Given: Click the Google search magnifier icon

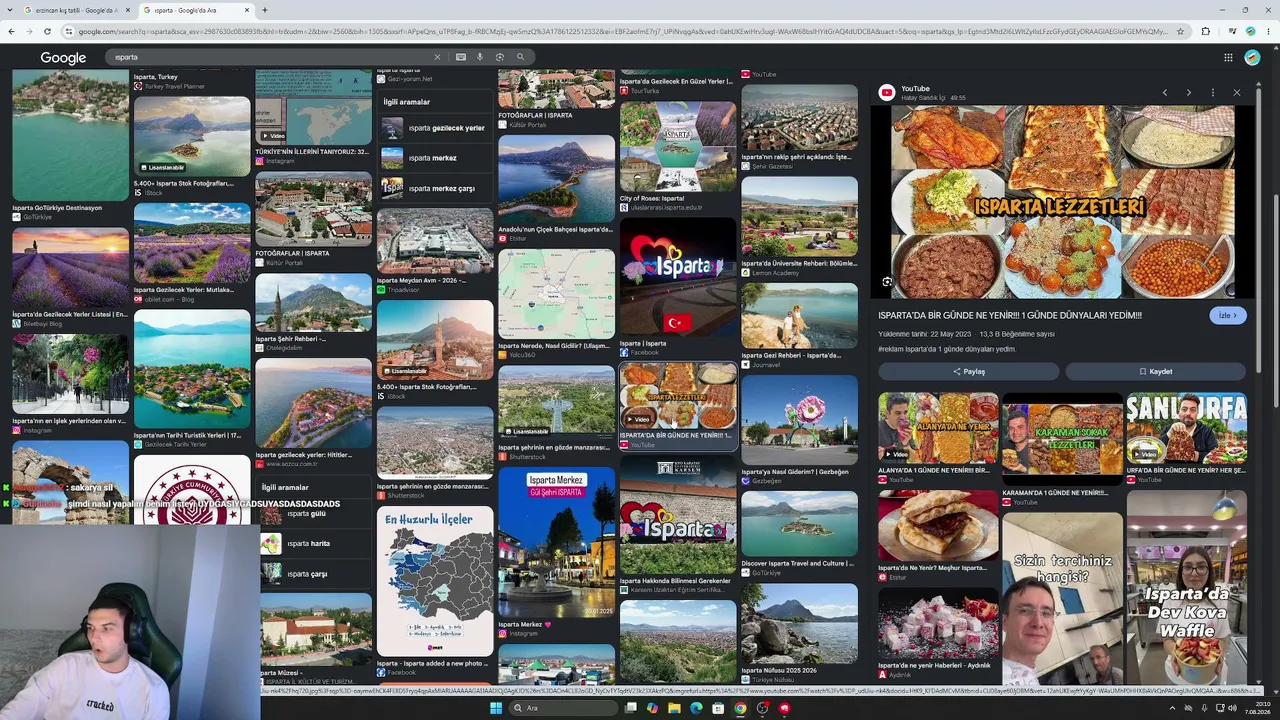Looking at the screenshot, I should (x=520, y=57).
